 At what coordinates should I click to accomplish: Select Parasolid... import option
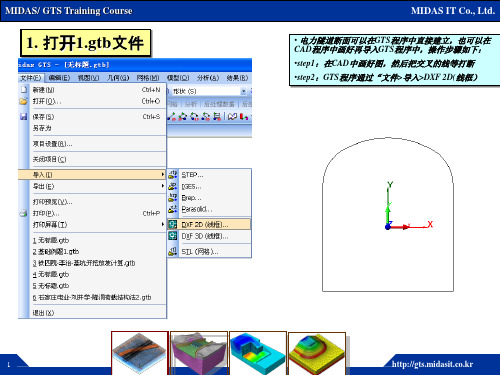click(x=209, y=209)
